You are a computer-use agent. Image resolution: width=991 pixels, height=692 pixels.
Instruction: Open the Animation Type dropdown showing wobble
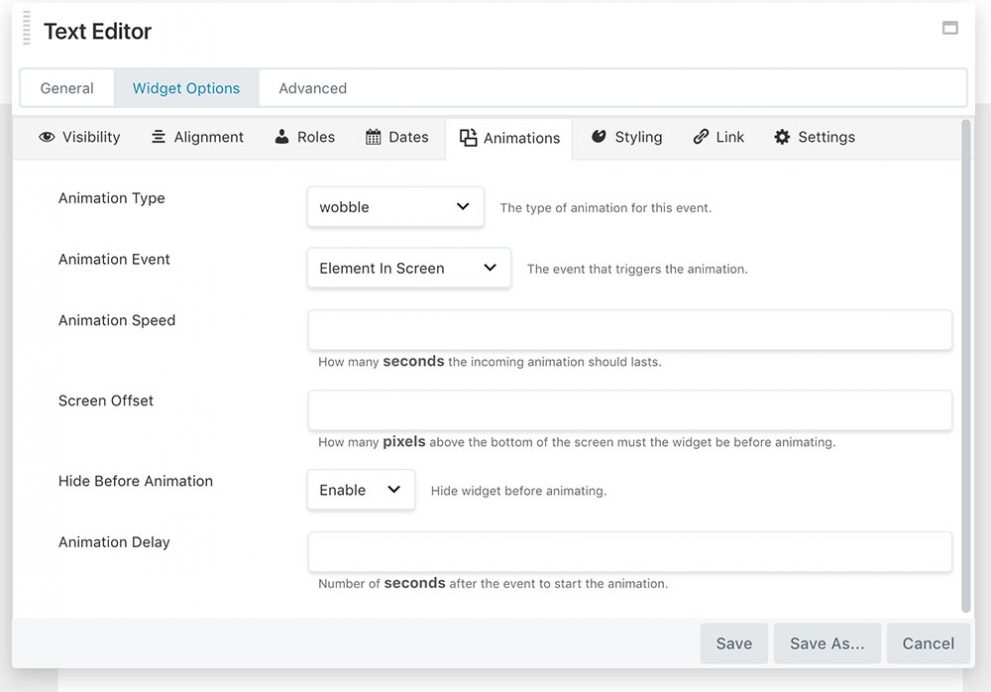pos(394,206)
